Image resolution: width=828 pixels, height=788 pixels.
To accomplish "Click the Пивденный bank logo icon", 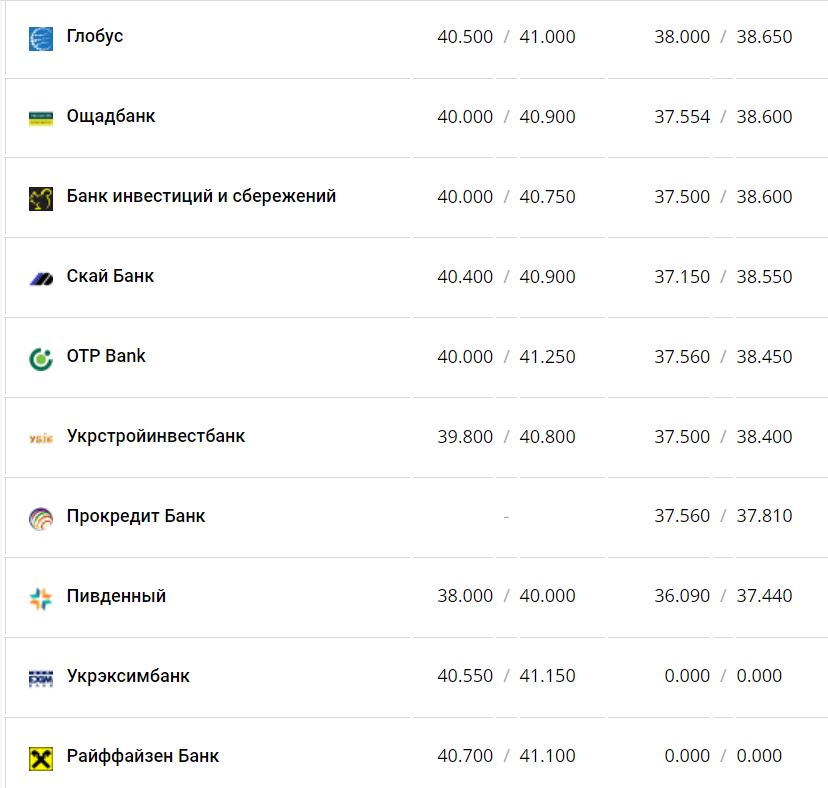I will click(x=41, y=598).
